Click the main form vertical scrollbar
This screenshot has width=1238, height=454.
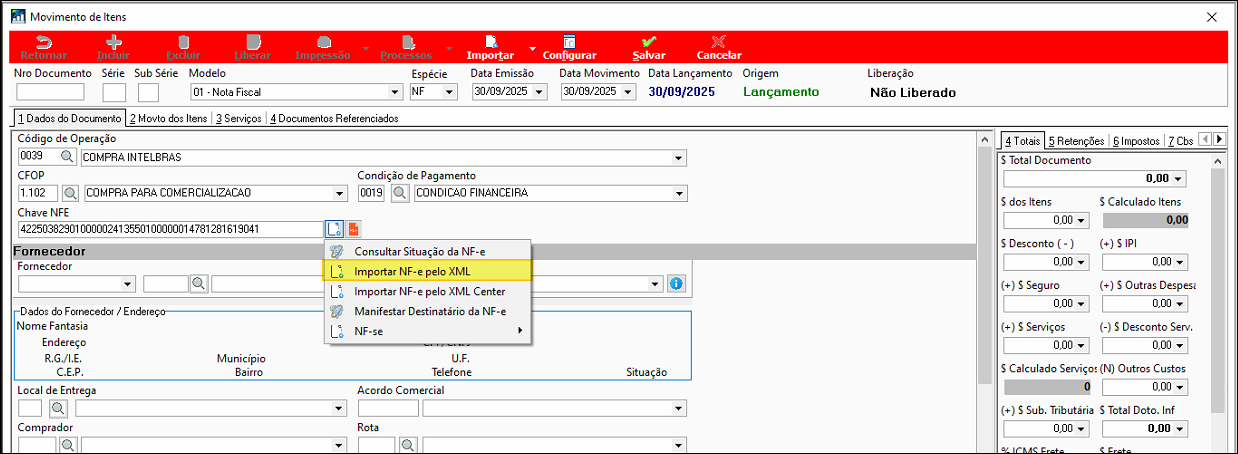click(984, 290)
